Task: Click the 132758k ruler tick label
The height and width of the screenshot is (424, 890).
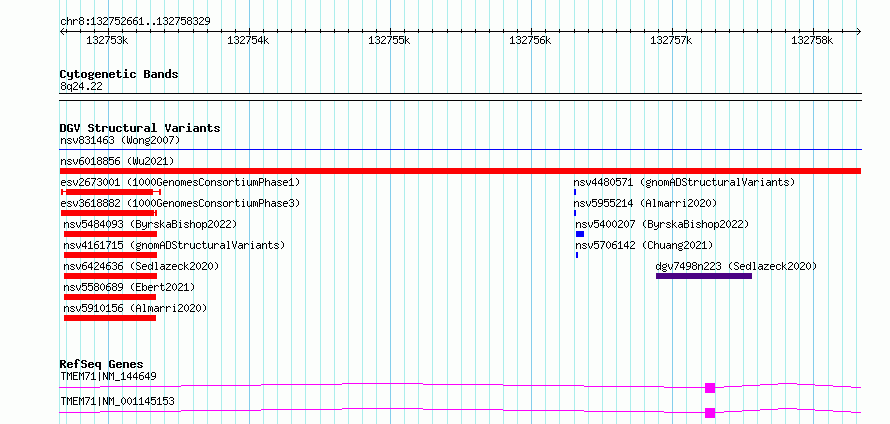Action: click(812, 40)
